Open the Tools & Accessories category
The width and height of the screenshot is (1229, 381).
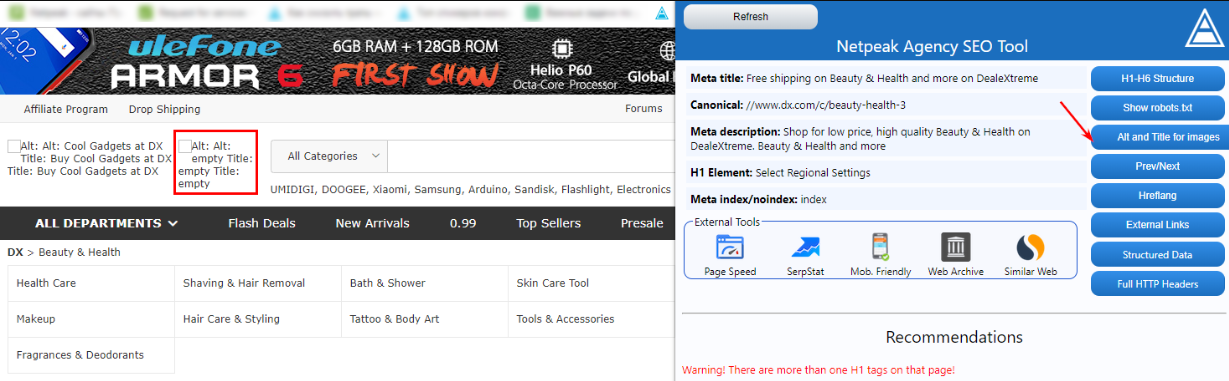click(565, 319)
